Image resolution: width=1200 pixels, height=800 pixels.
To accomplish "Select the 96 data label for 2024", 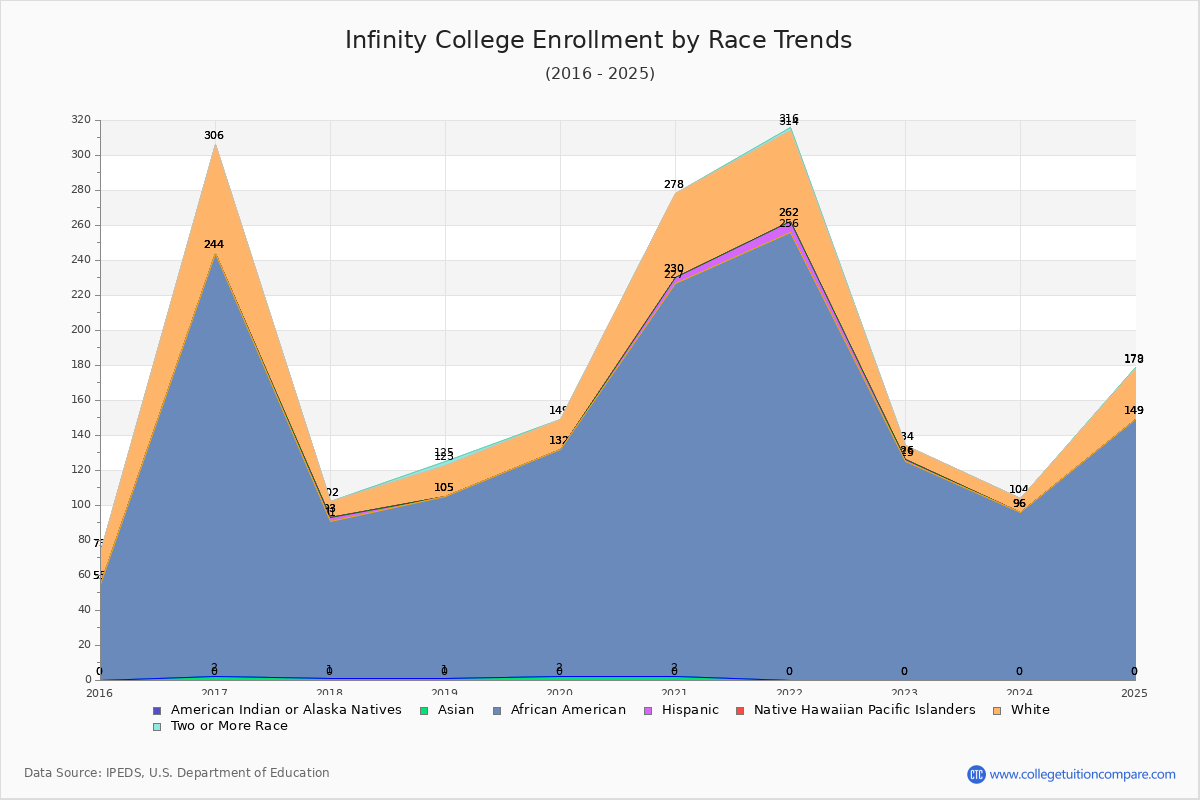I will (x=1019, y=504).
